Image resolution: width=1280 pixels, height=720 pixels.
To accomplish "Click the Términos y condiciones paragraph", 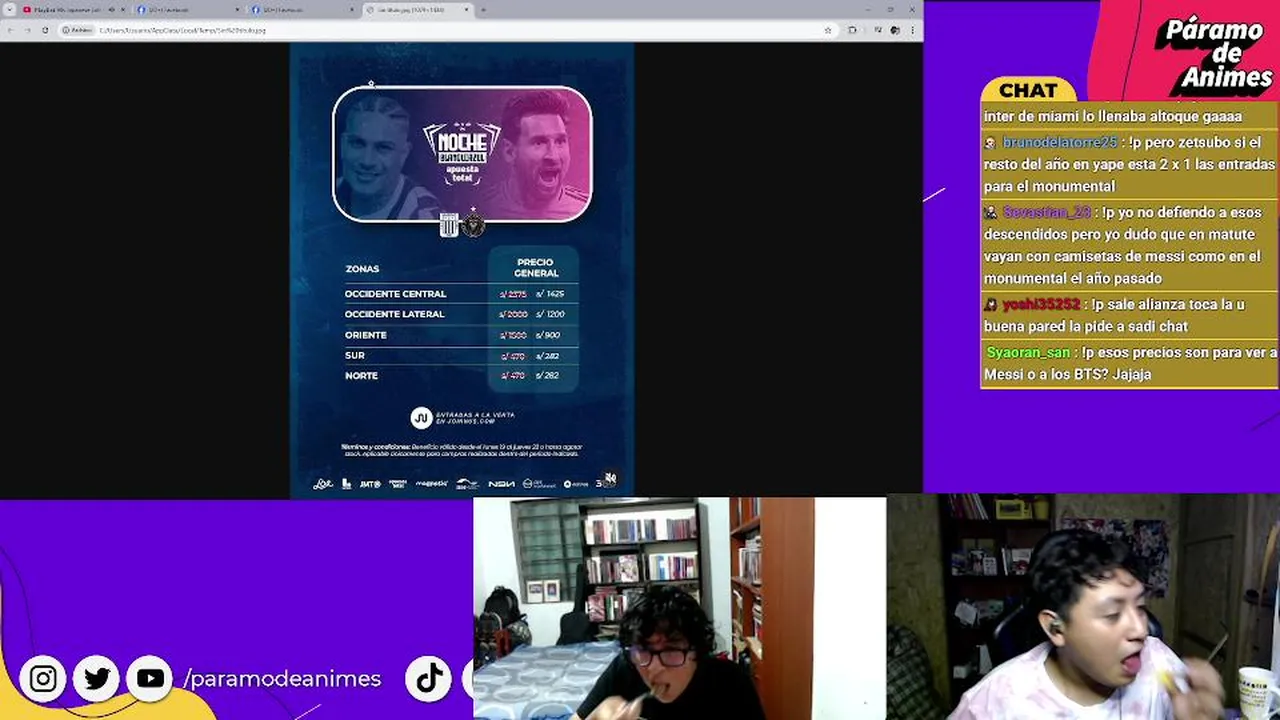I will click(x=461, y=450).
